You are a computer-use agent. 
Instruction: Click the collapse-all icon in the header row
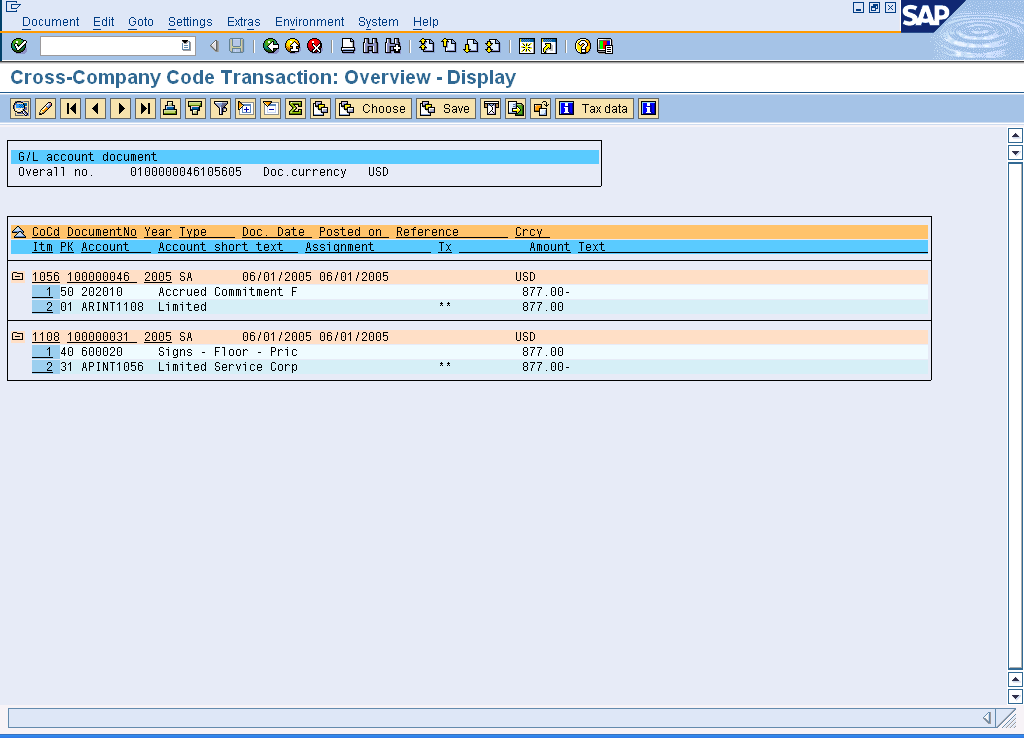point(18,232)
